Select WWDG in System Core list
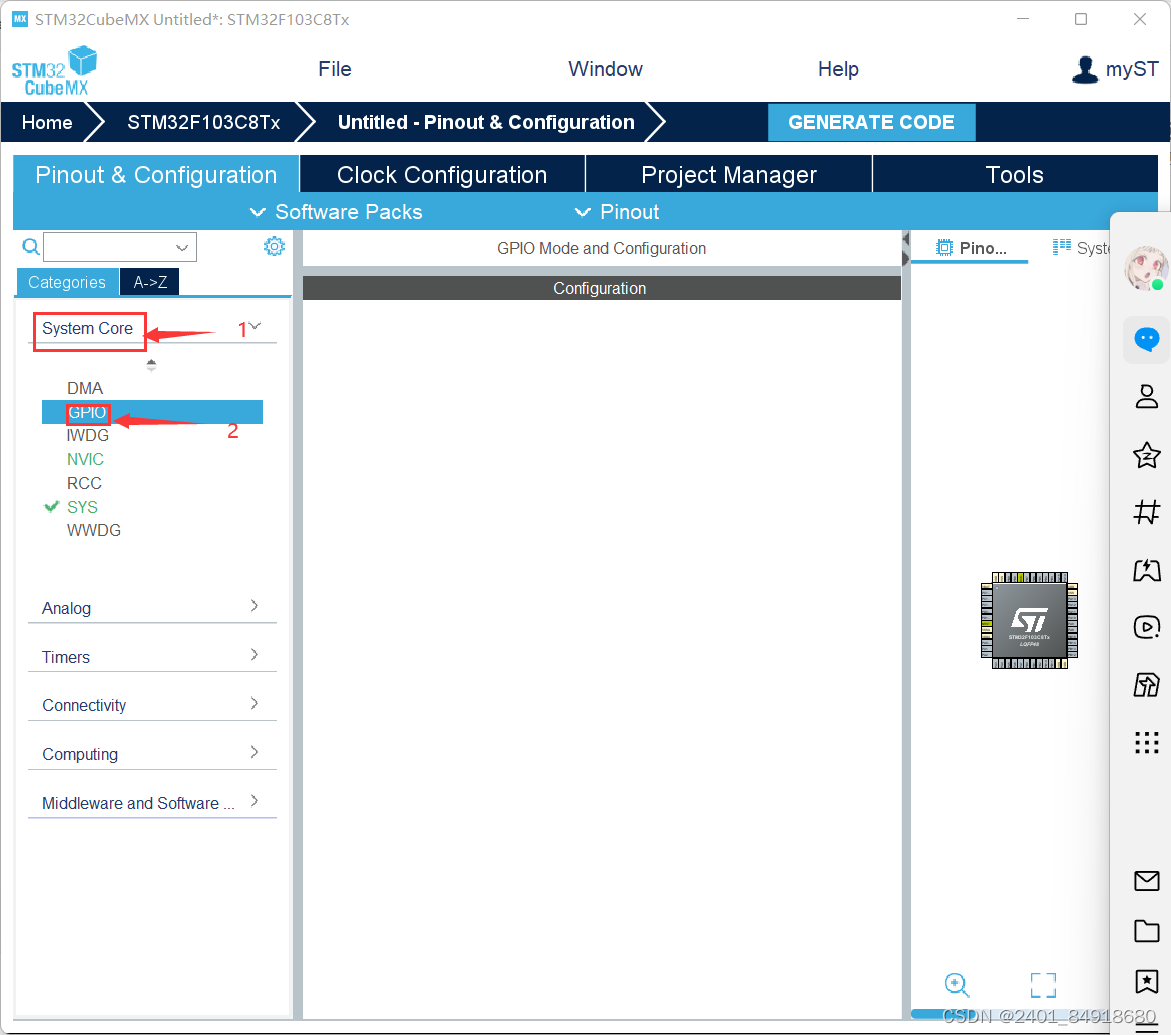Viewport: 1171px width, 1035px height. 93,530
